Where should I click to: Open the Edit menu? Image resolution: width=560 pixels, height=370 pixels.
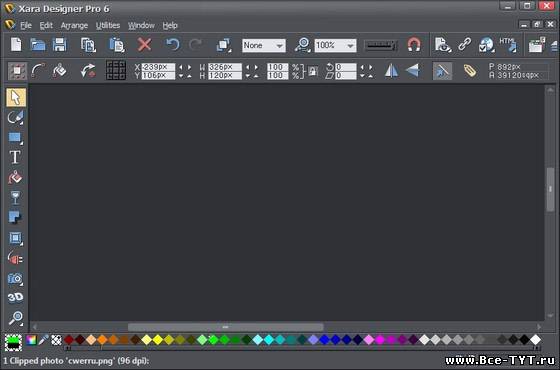(x=46, y=26)
